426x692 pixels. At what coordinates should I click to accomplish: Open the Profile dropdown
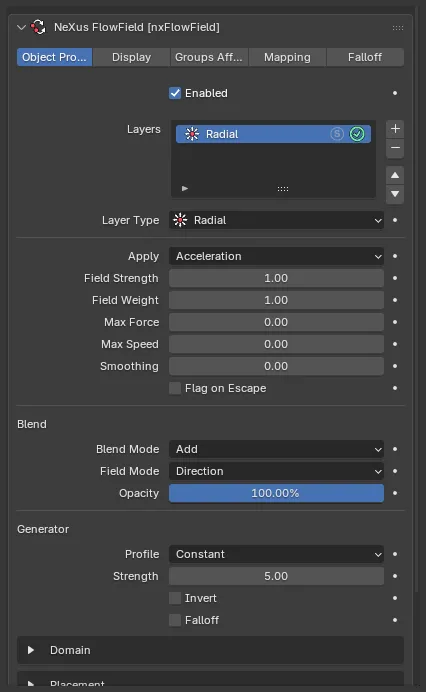(x=276, y=554)
